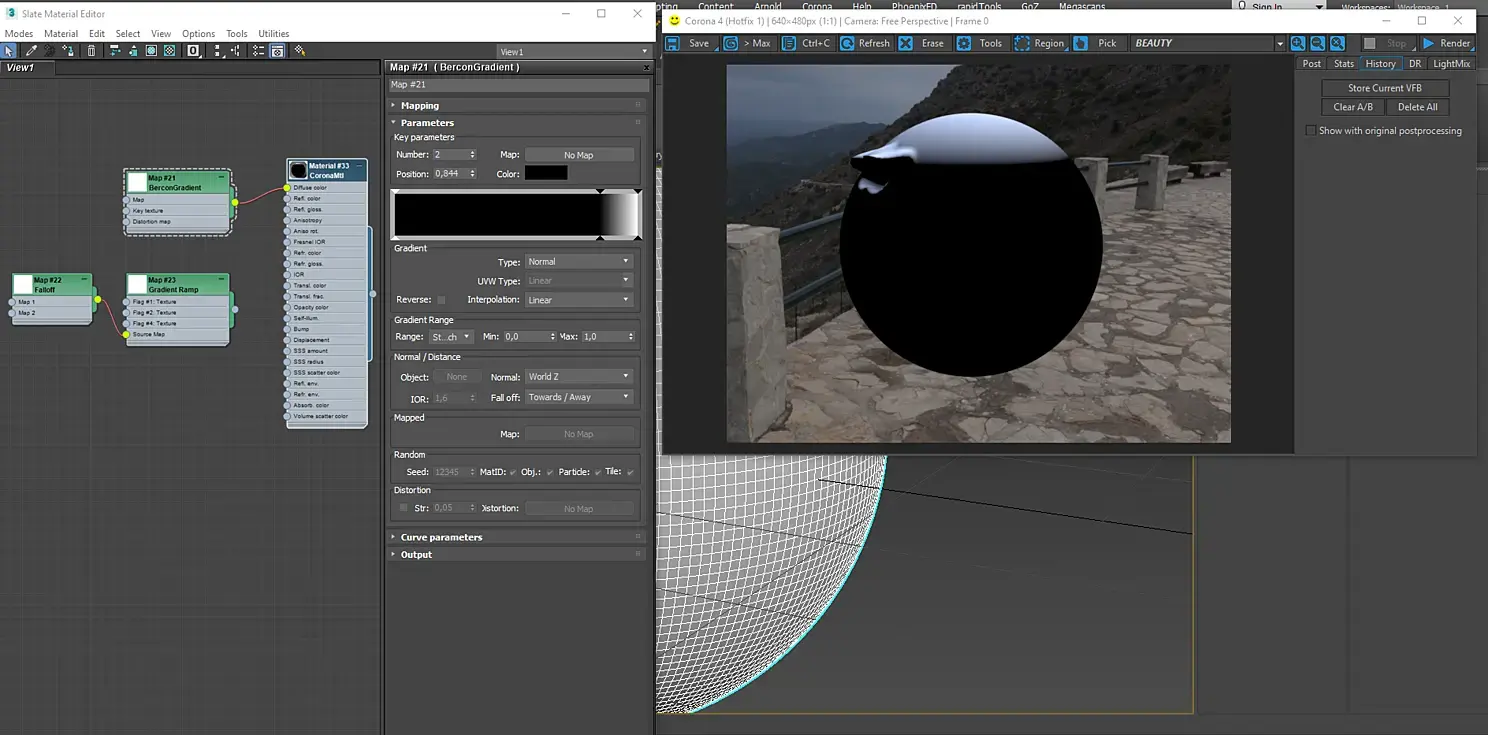Open the Fall off Towards / Away dropdown
1488x735 pixels.
(579, 397)
